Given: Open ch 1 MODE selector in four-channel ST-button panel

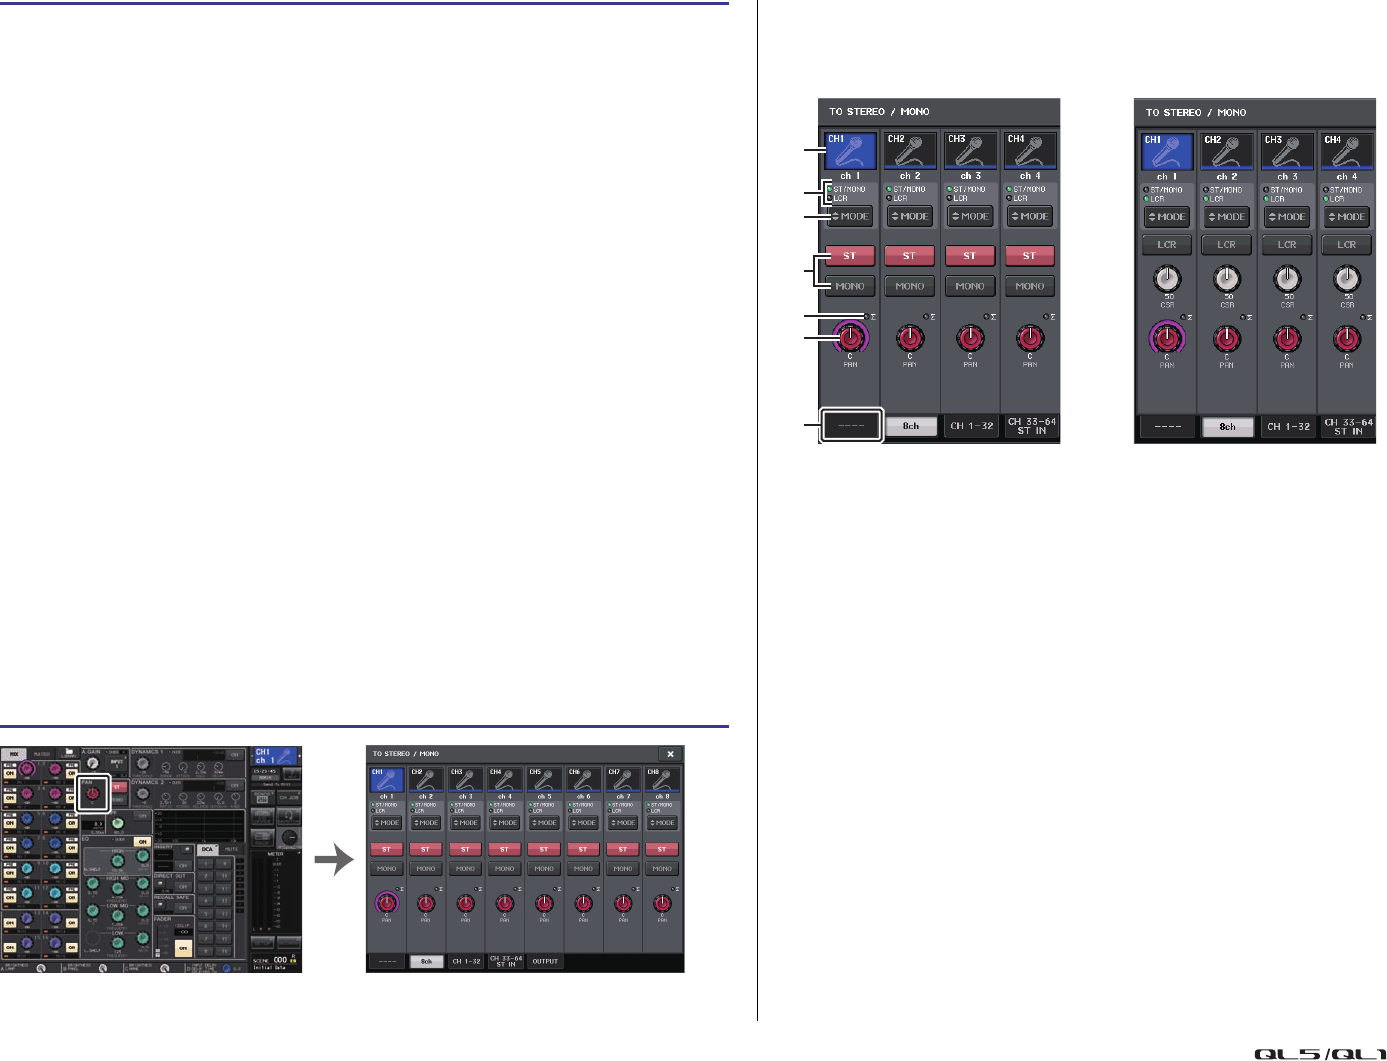Looking at the screenshot, I should [850, 216].
